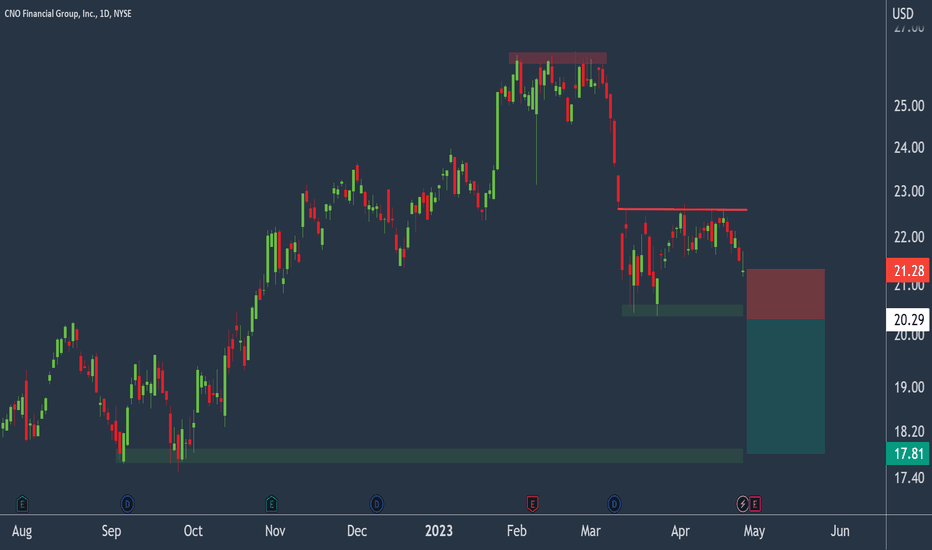Select the red horizontal resistance line

[682, 209]
